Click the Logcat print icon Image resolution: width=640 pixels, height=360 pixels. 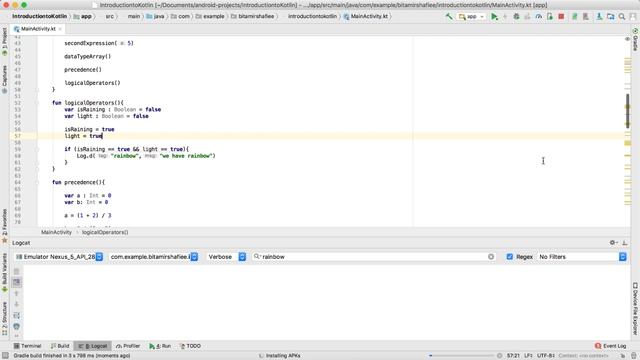click(x=16, y=327)
